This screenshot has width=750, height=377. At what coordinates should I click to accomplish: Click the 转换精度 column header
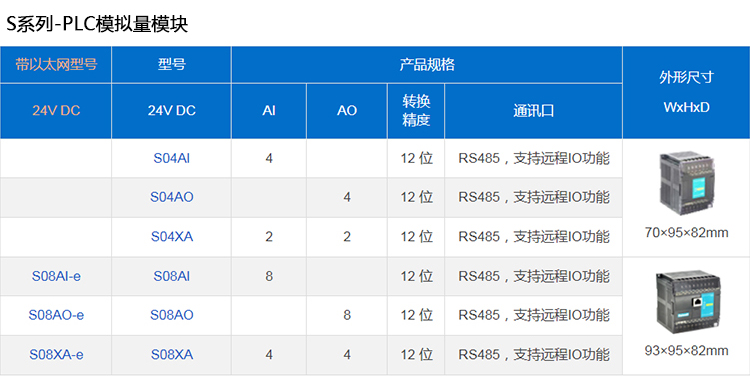pyautogui.click(x=416, y=111)
